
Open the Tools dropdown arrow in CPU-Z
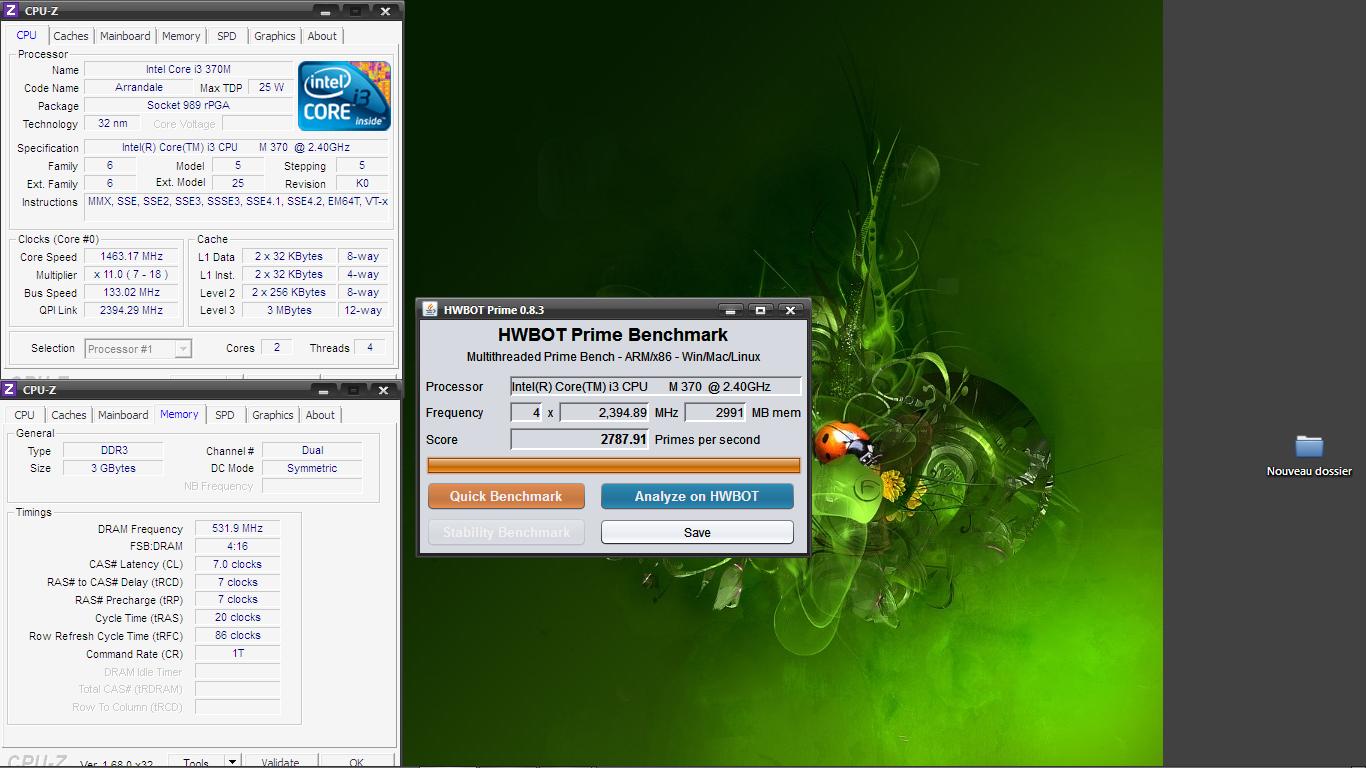pos(232,762)
